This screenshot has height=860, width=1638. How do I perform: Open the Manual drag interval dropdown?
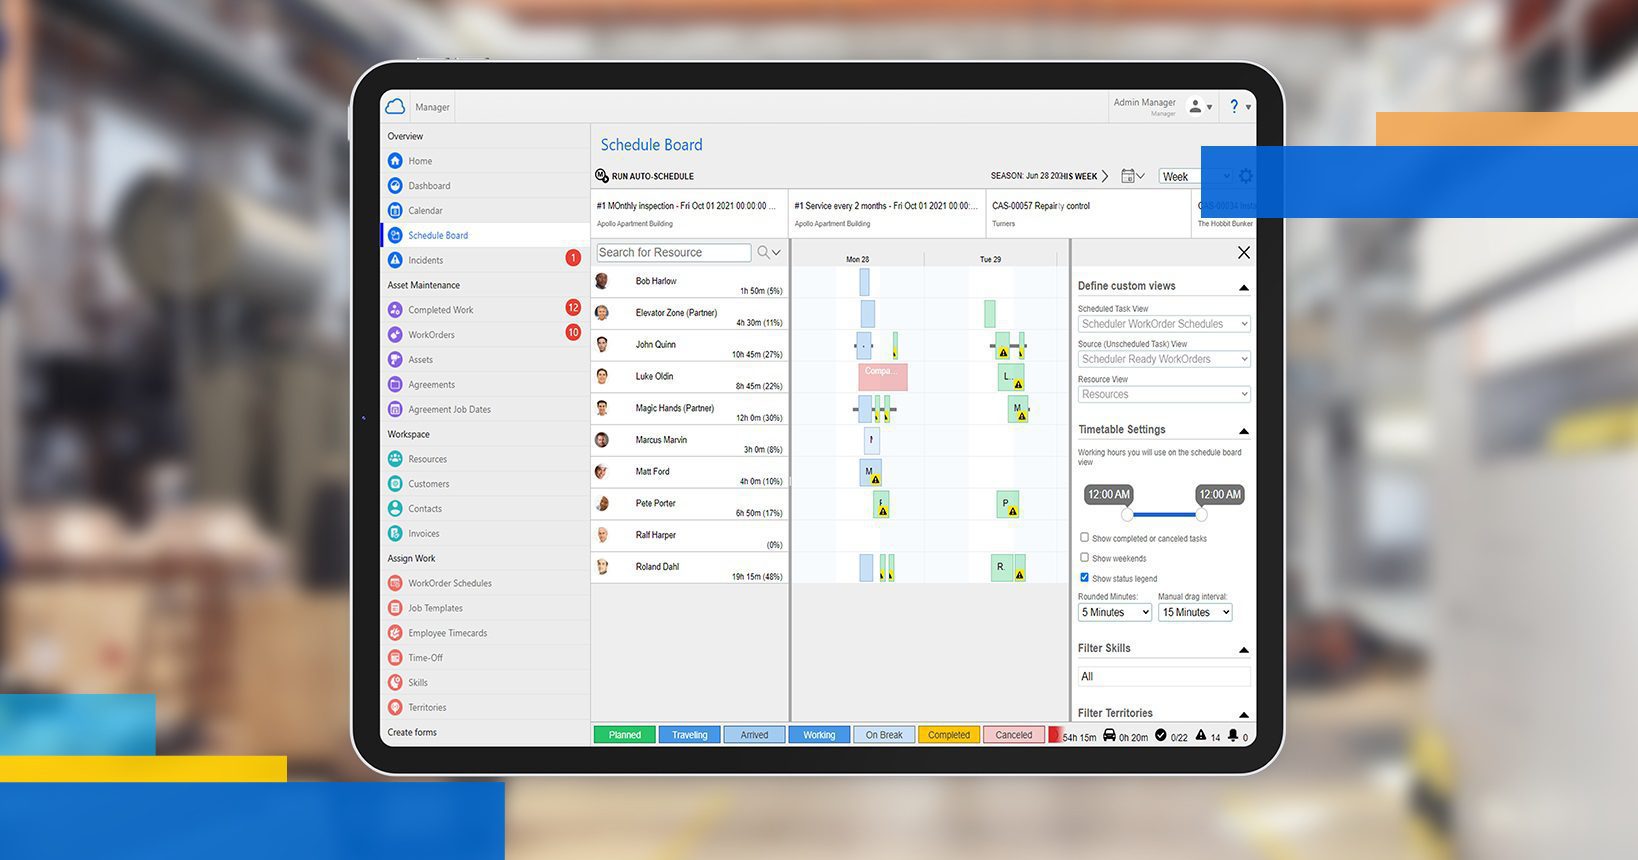(x=1195, y=612)
